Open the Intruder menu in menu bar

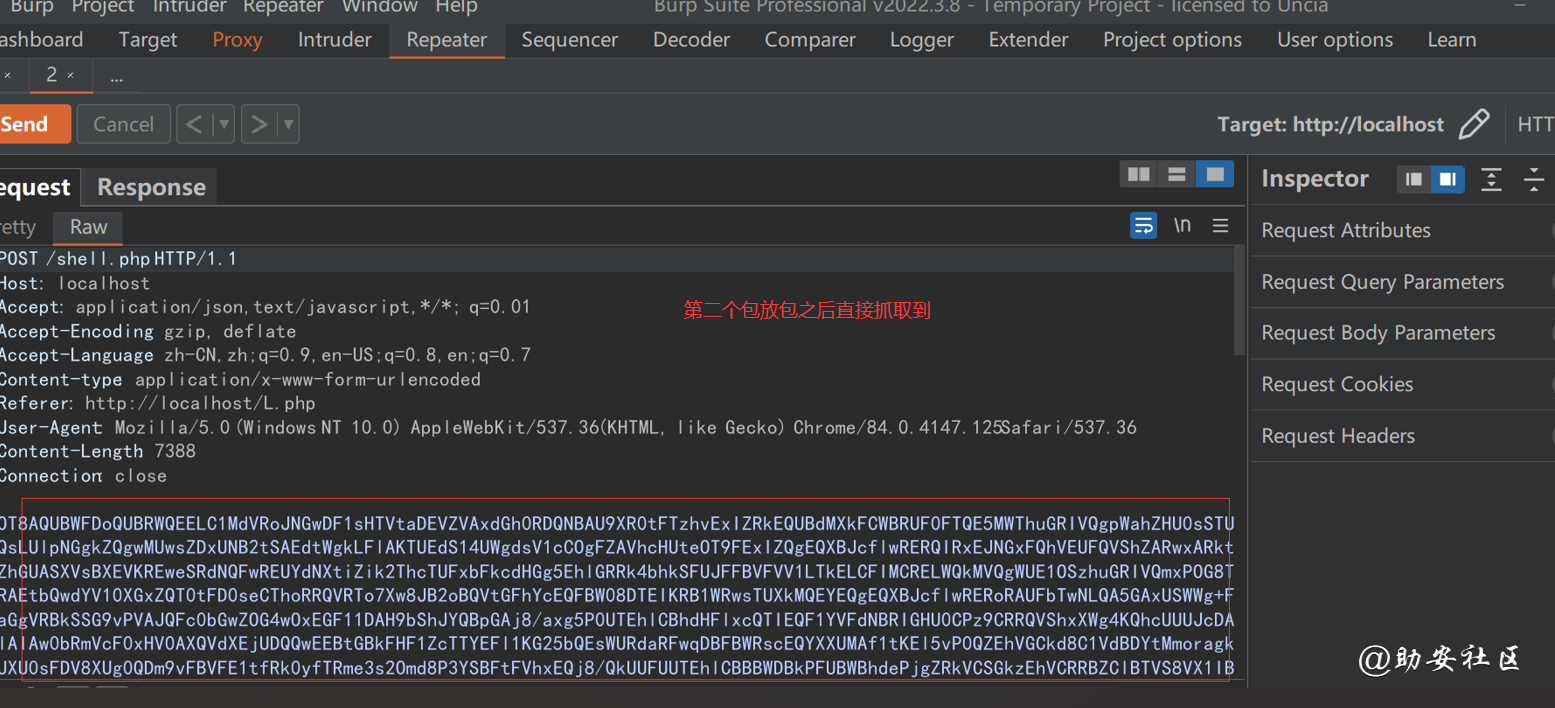[x=190, y=7]
